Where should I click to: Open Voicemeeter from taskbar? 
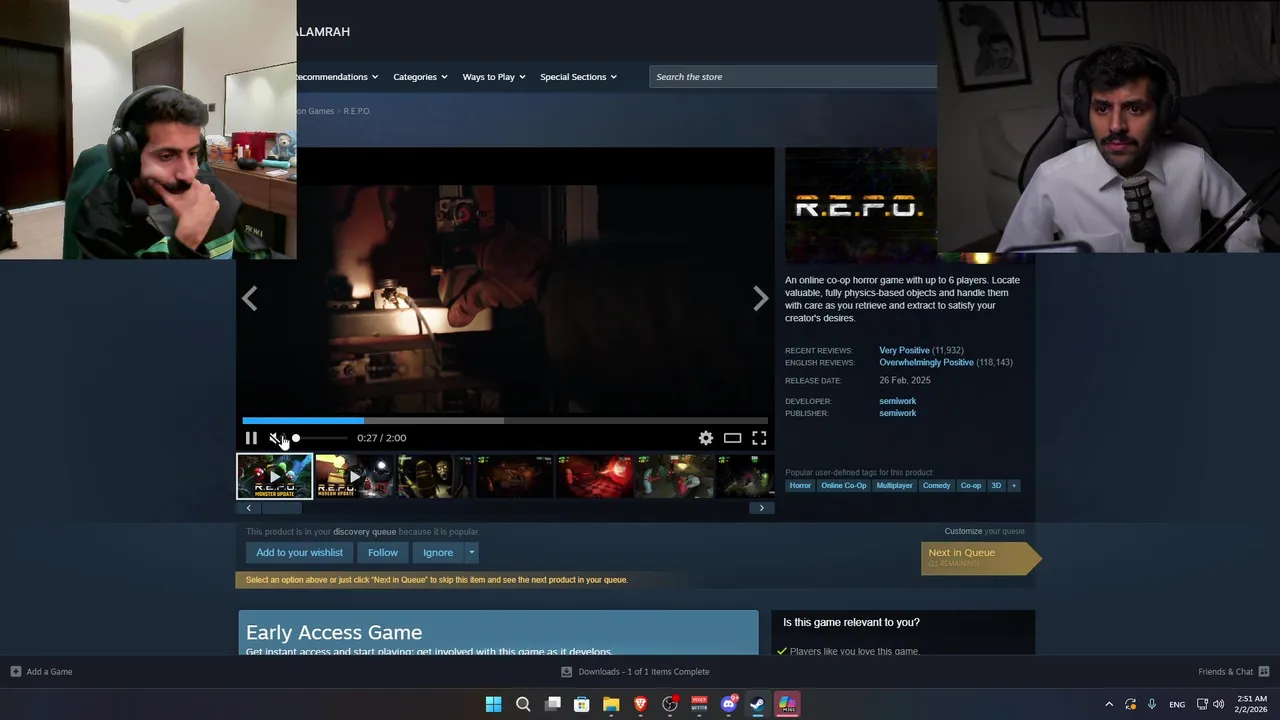point(699,704)
